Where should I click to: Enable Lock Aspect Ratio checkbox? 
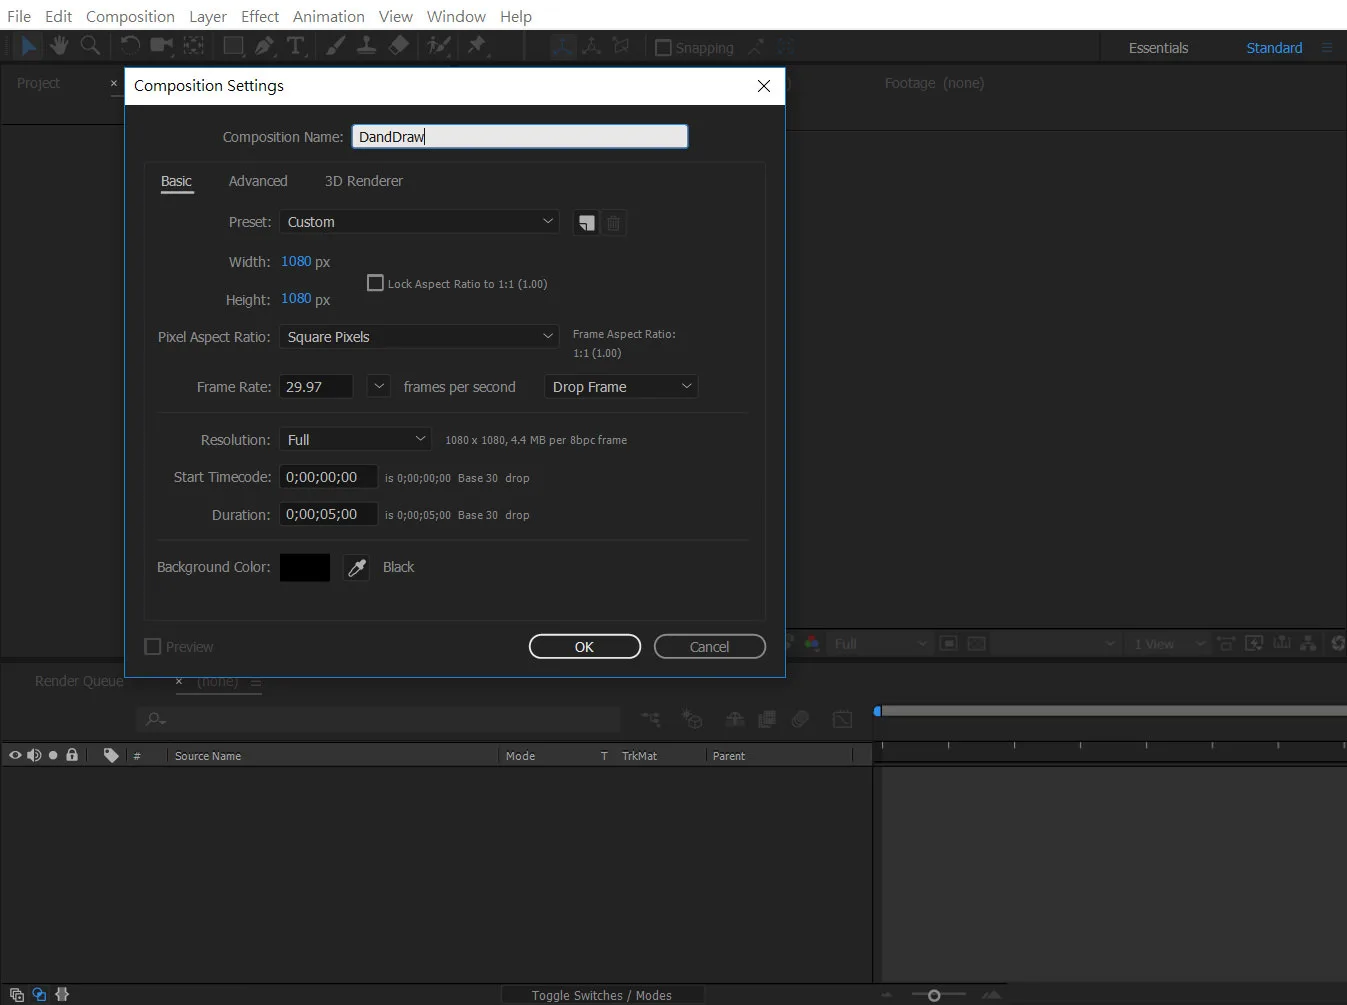click(376, 283)
